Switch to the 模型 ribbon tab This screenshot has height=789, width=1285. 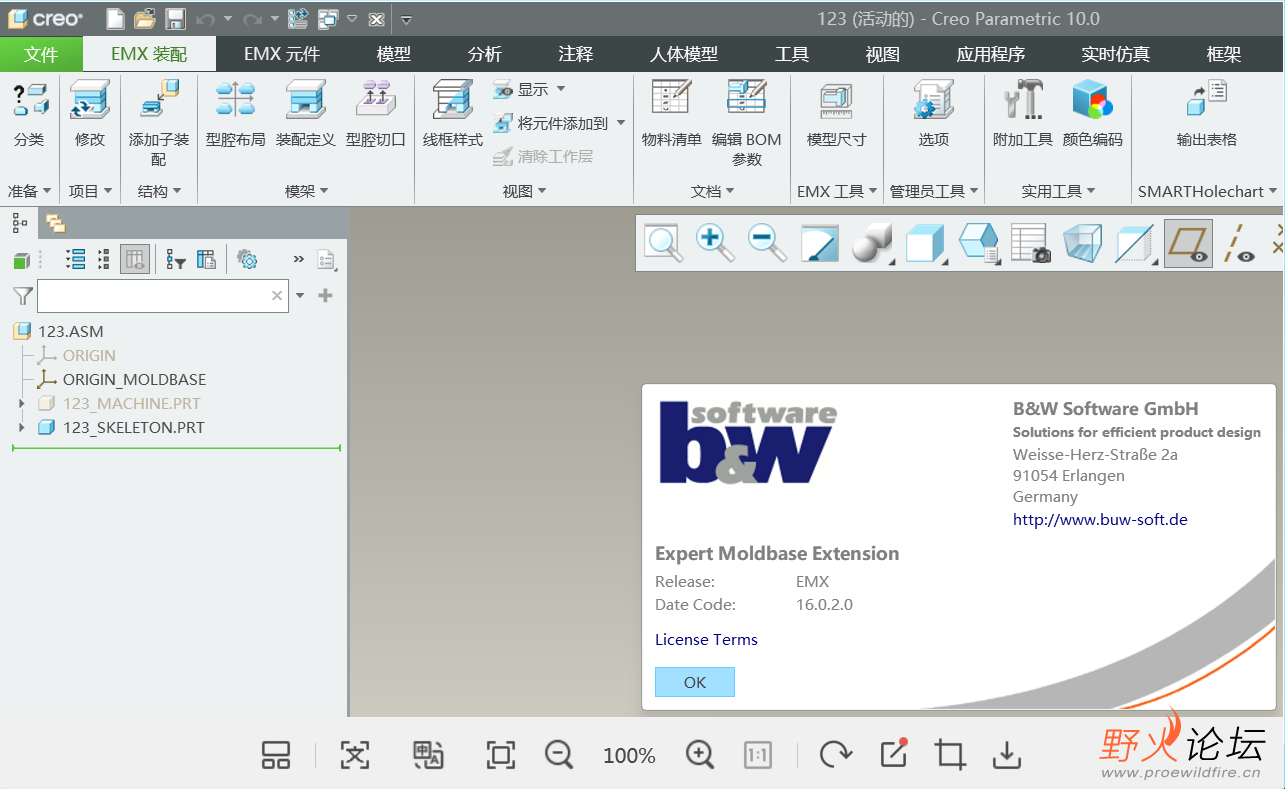(394, 54)
